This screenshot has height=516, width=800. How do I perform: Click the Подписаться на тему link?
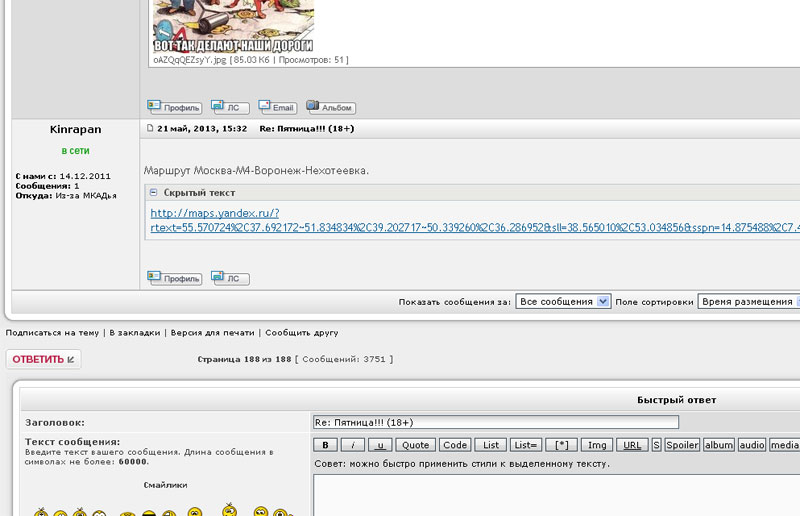point(52,333)
